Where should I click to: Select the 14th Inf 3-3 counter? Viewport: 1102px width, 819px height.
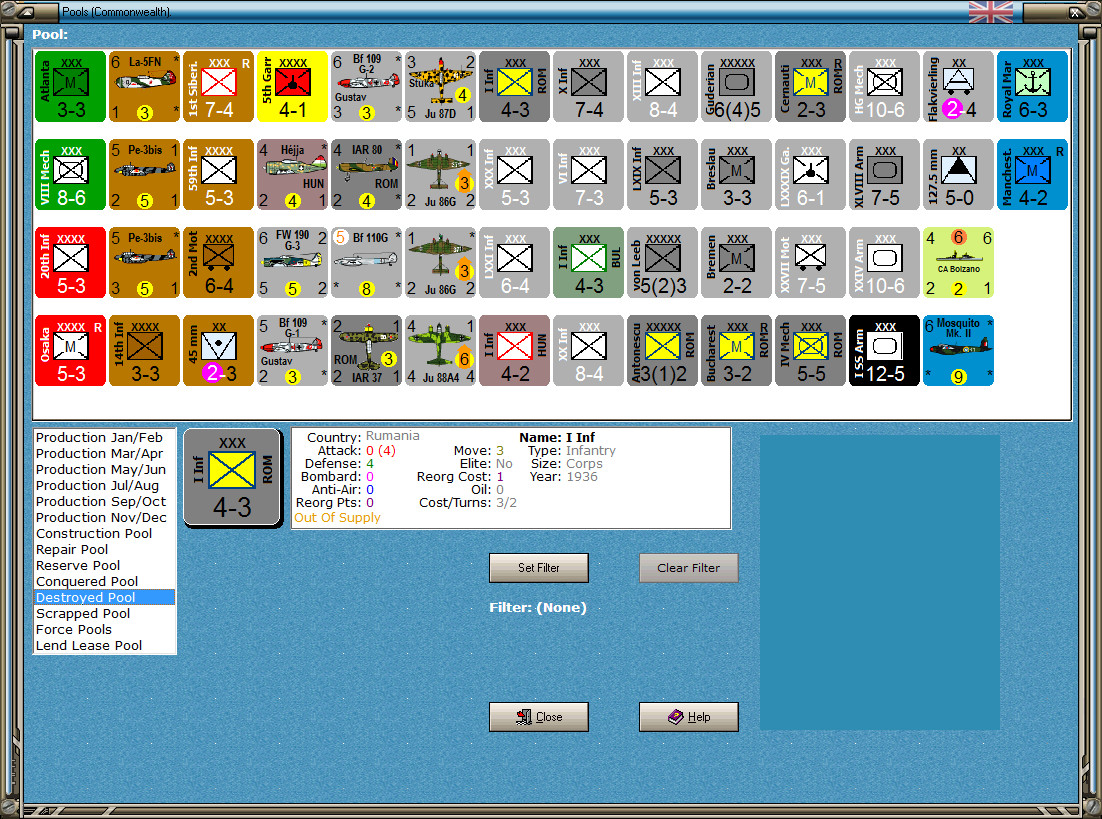[144, 350]
